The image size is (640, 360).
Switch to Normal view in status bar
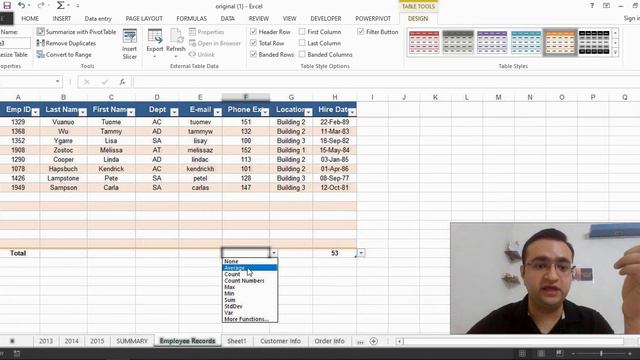(522, 353)
